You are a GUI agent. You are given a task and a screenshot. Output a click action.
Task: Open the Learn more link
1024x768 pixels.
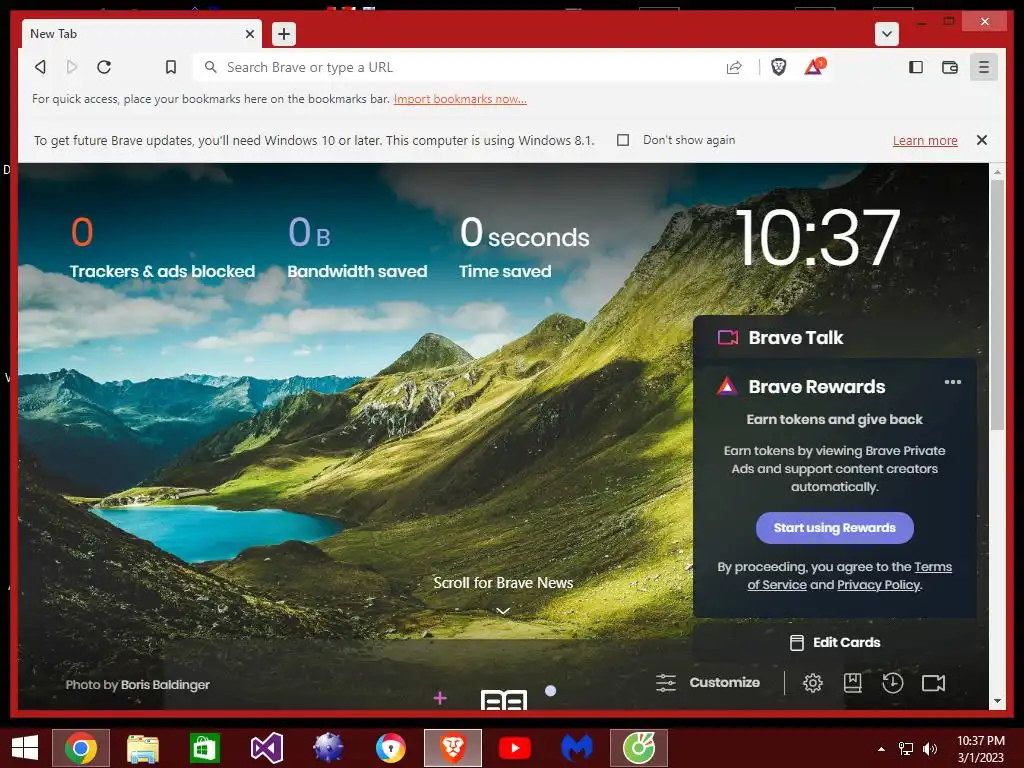925,140
